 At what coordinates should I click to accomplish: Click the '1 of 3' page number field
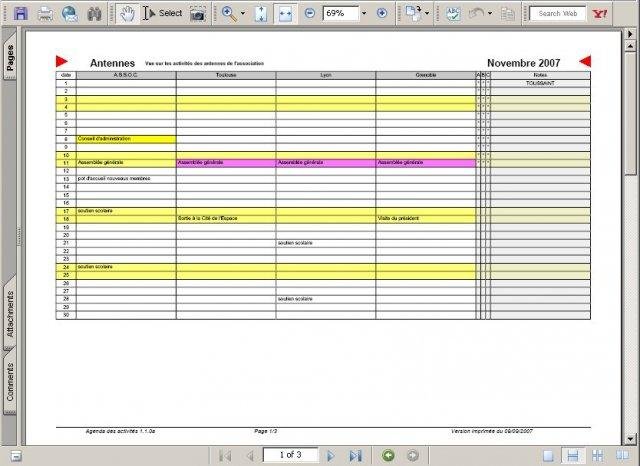click(x=290, y=455)
